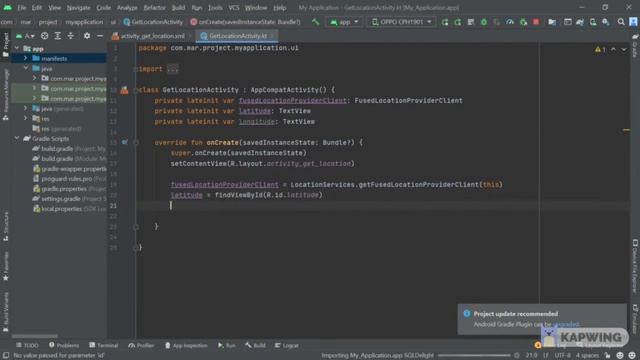Open Project panel settings gear
Viewport: 640px width, 360px height.
pos(87,36)
